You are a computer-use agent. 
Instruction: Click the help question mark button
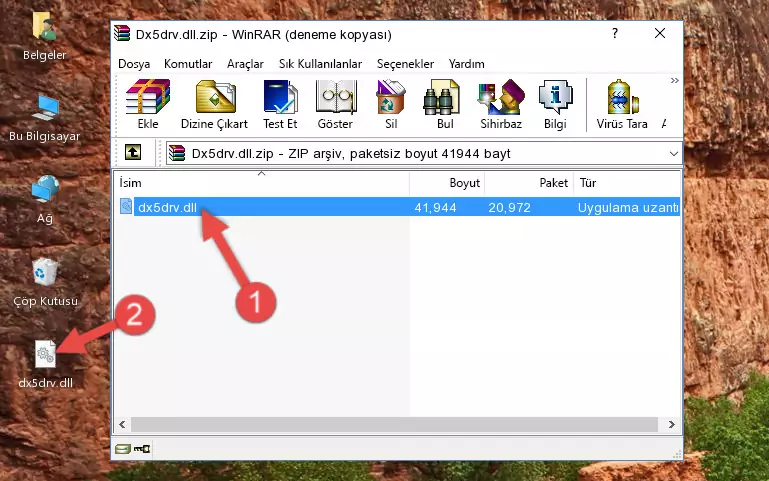point(615,33)
